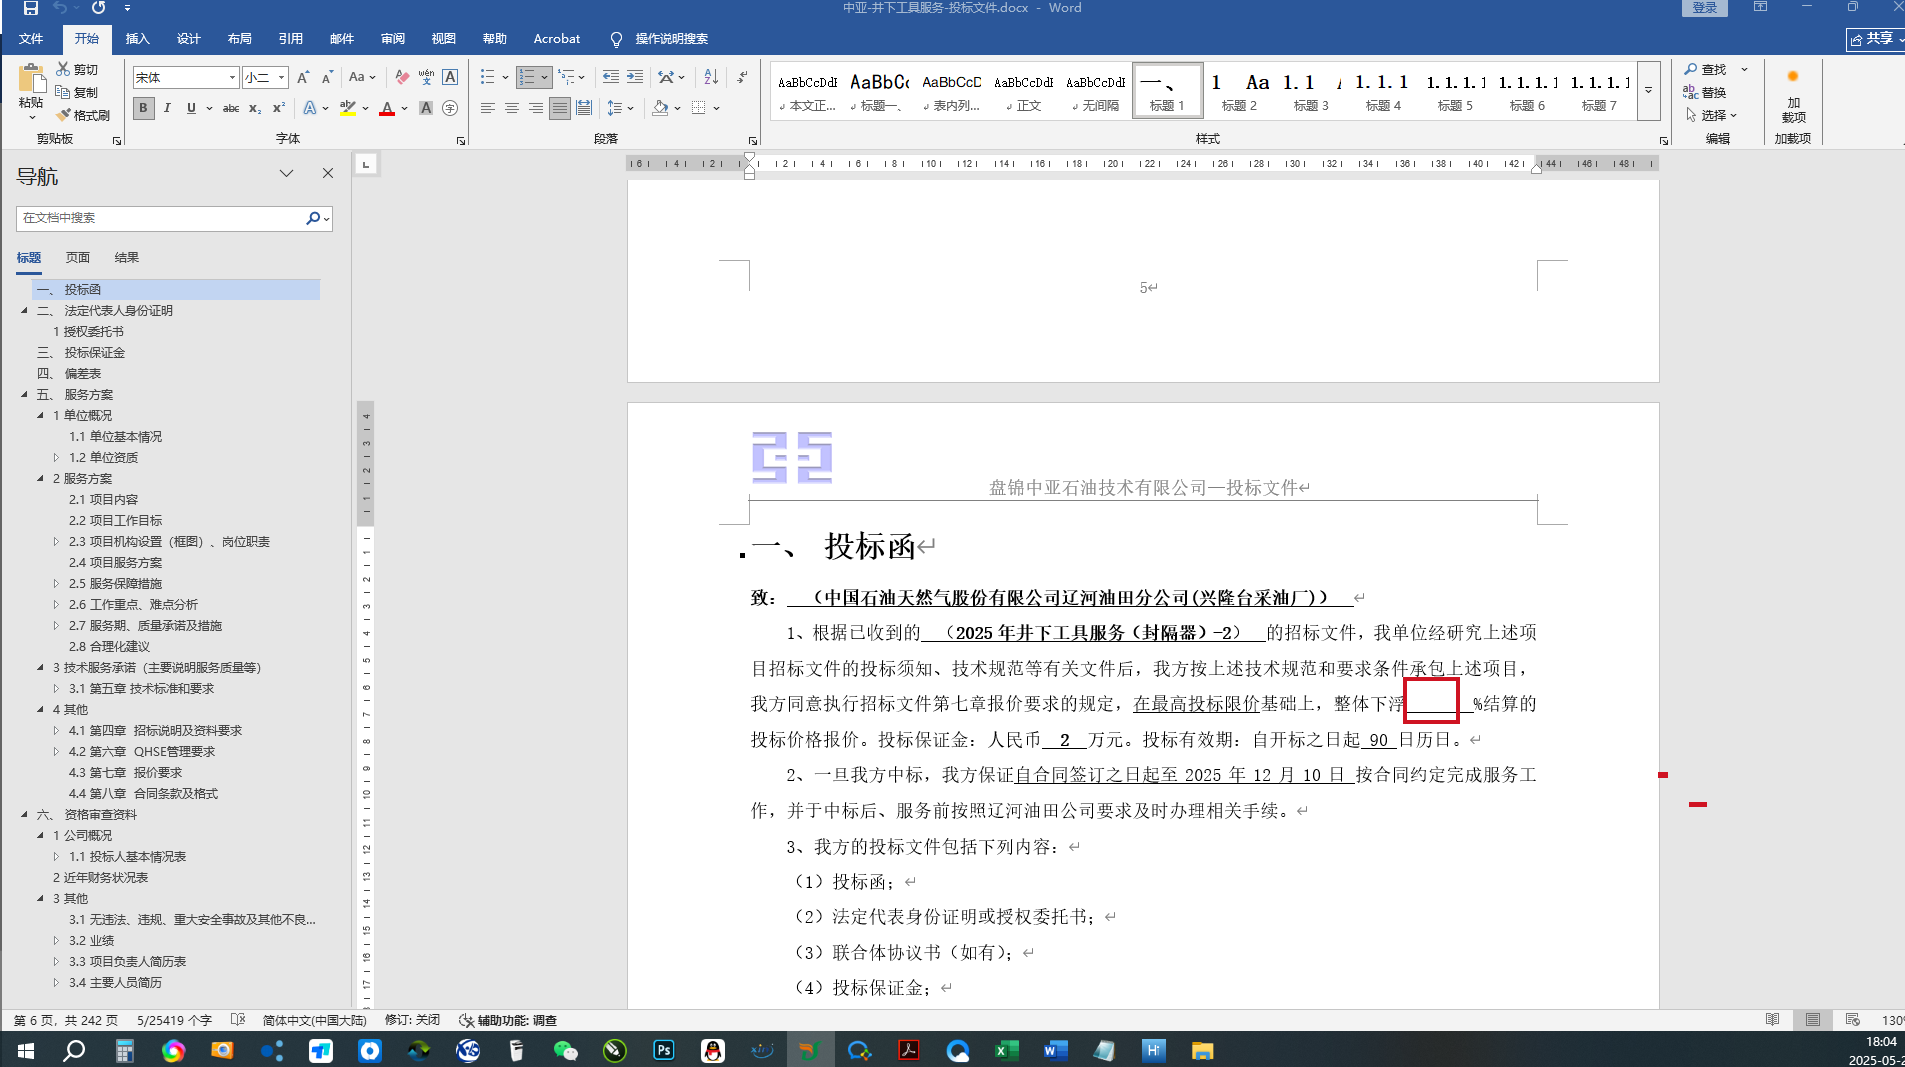Align text to the left
Viewport: 1905px width, 1067px height.
488,108
